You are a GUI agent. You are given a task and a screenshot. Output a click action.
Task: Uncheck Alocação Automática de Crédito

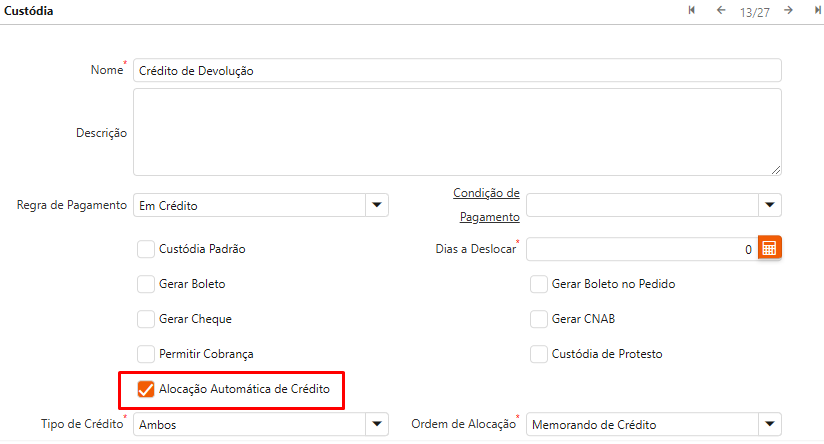point(146,389)
